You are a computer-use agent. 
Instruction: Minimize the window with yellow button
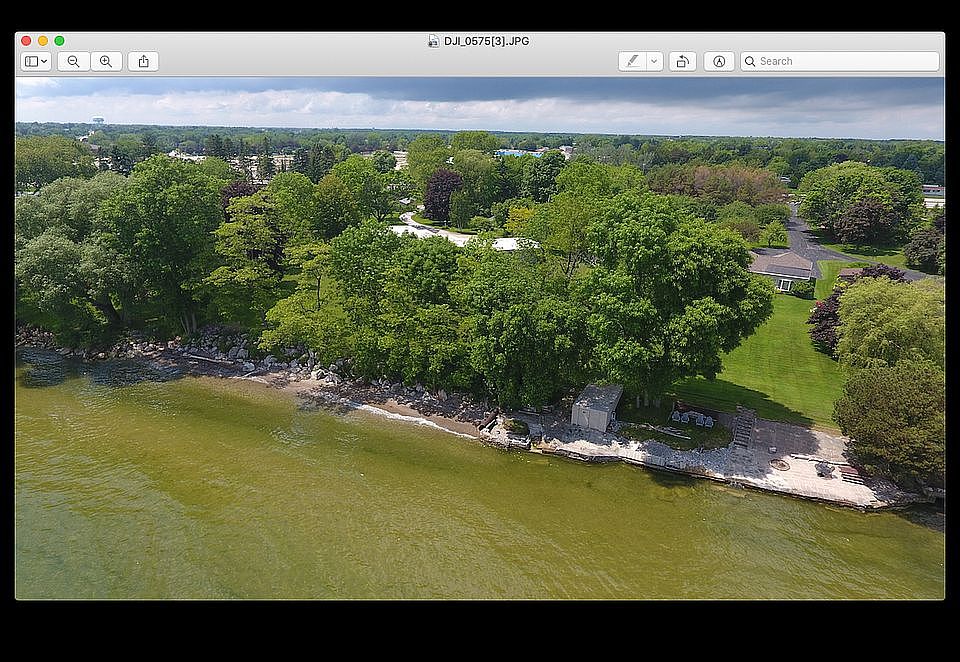43,41
